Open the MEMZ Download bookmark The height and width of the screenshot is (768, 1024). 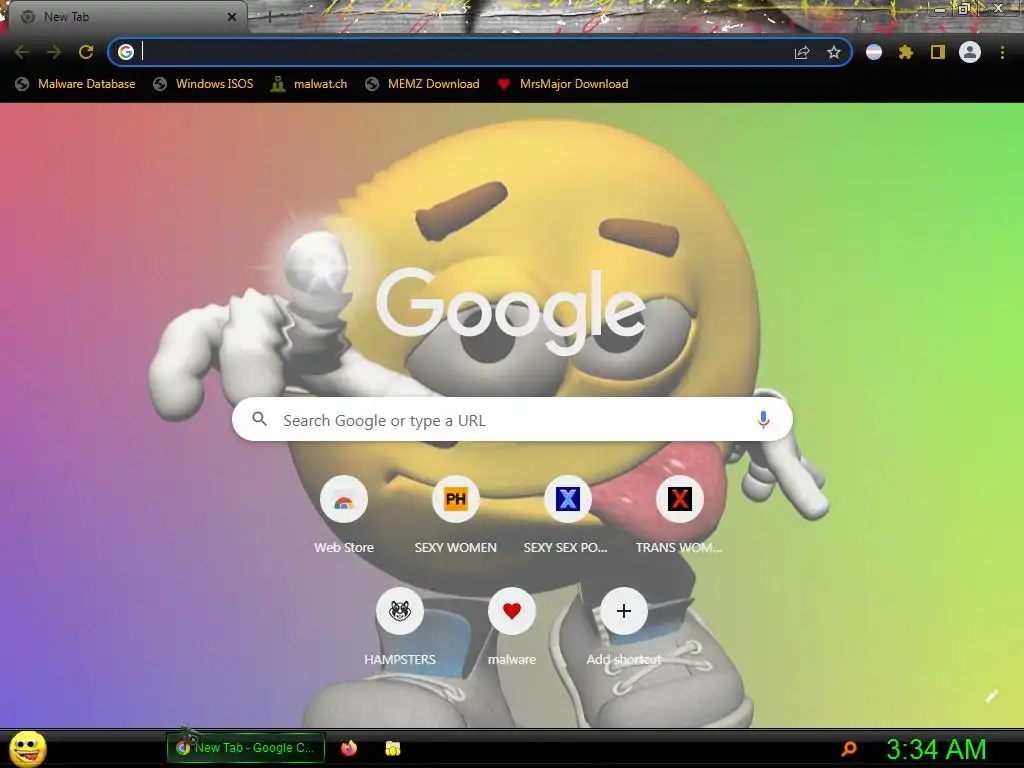(423, 84)
